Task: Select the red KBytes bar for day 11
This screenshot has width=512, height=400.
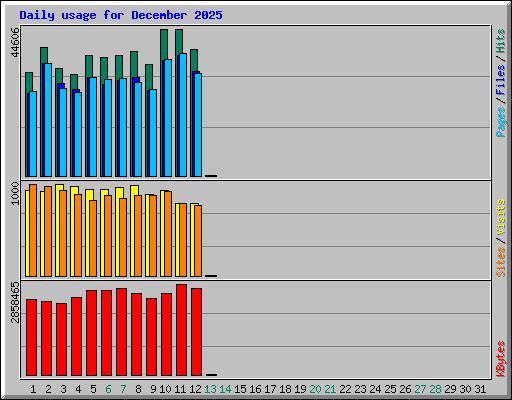Action: pyautogui.click(x=181, y=330)
